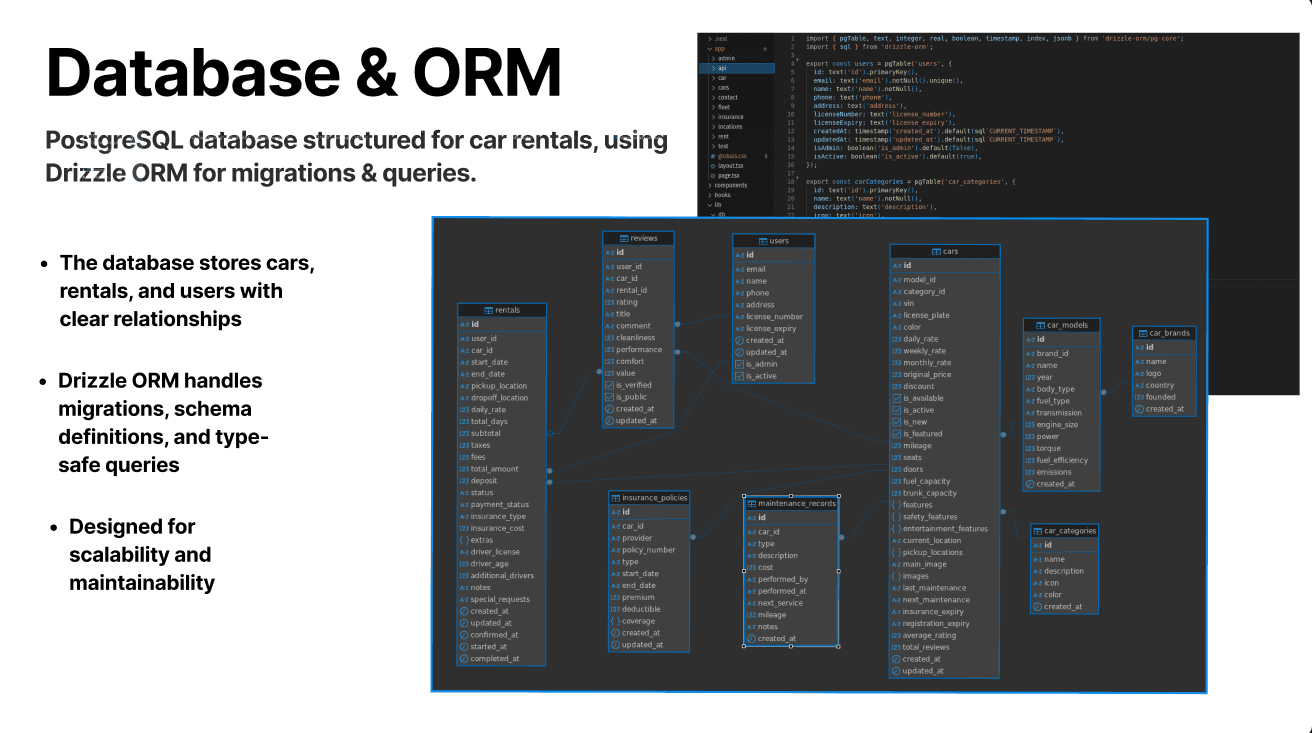Image resolution: width=1312 pixels, height=733 pixels.
Task: Click the 123 numeric icon next to rating
Action: pos(608,302)
